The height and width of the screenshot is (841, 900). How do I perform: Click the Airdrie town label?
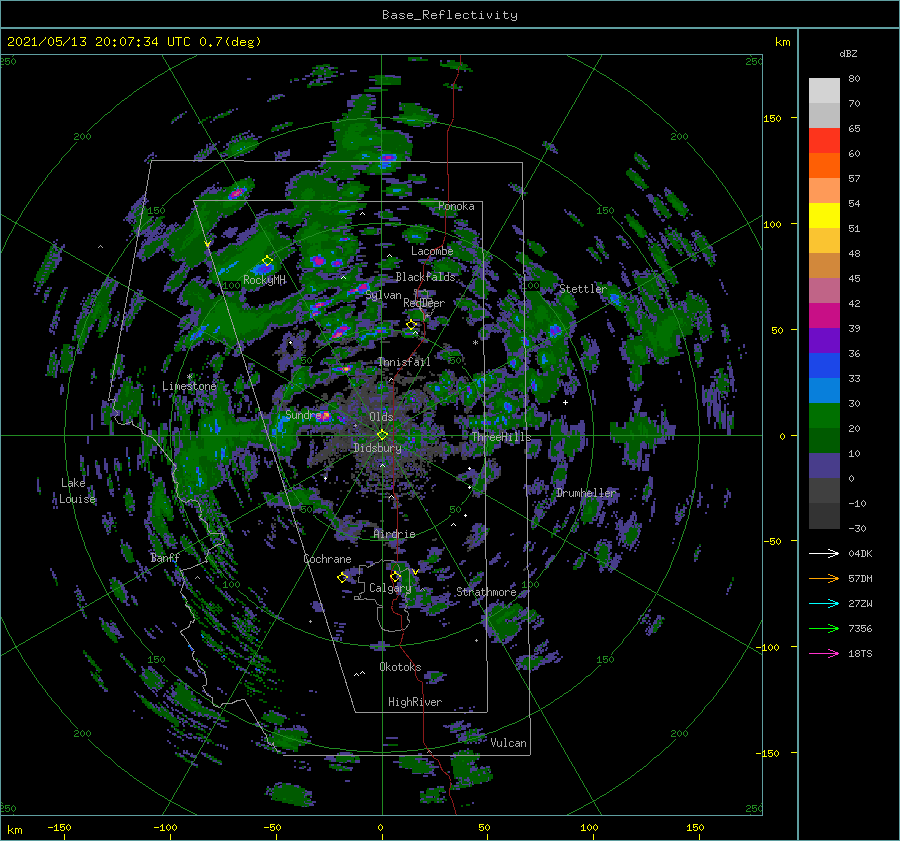(394, 534)
